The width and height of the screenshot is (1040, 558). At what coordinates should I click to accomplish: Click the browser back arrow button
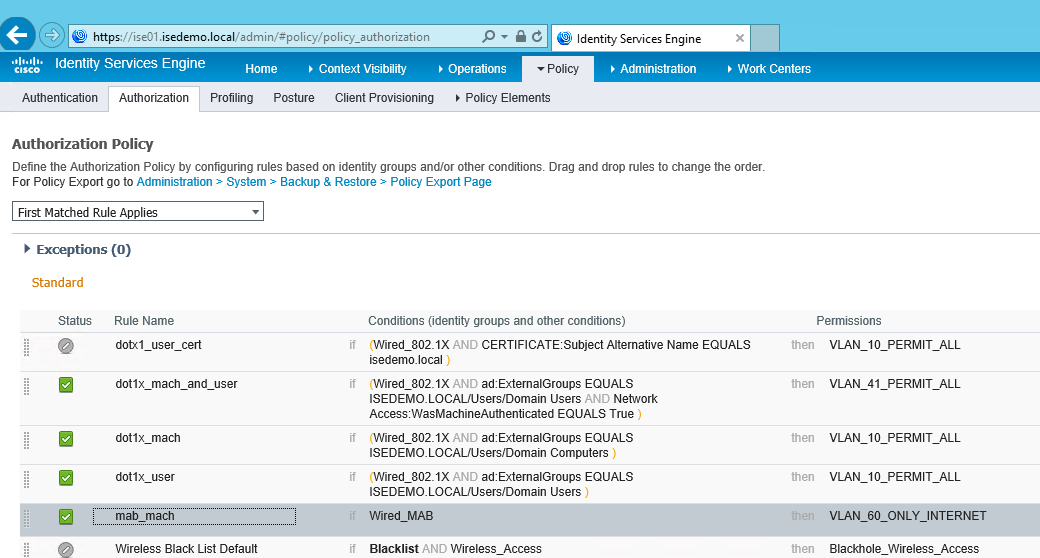click(x=17, y=35)
